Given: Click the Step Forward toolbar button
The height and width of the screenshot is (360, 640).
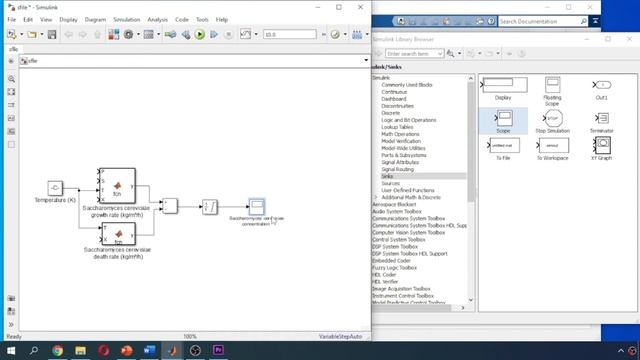Looking at the screenshot, I should pyautogui.click(x=214, y=35).
